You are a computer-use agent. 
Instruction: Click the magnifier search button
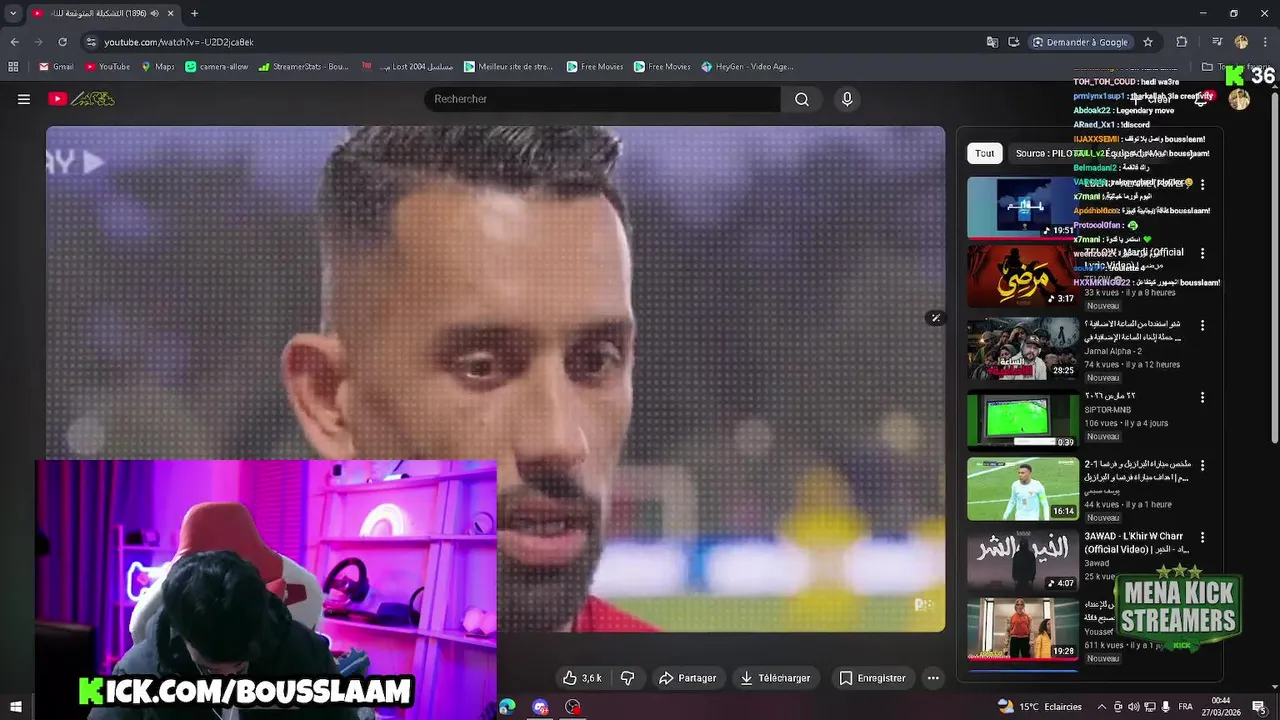(802, 99)
